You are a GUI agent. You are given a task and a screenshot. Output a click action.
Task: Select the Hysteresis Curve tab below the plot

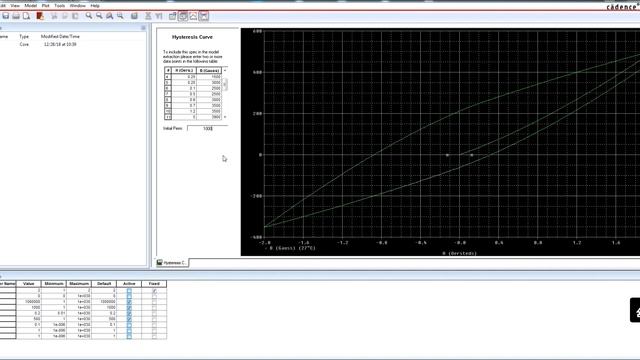pyautogui.click(x=172, y=262)
